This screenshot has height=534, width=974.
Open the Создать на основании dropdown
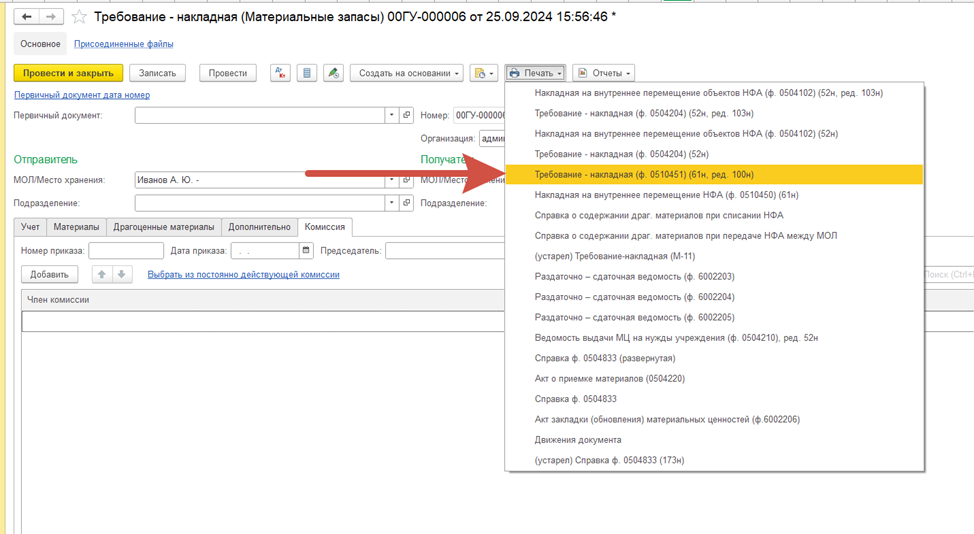click(407, 73)
